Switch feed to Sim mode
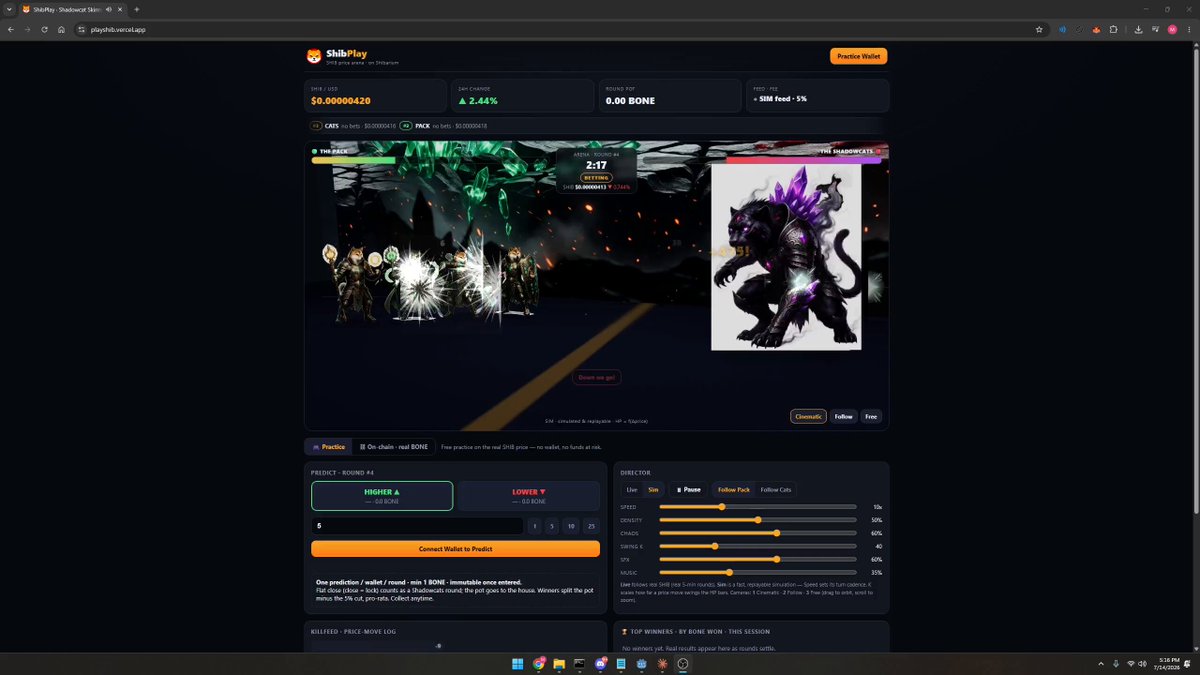The image size is (1200, 675). pyautogui.click(x=653, y=490)
